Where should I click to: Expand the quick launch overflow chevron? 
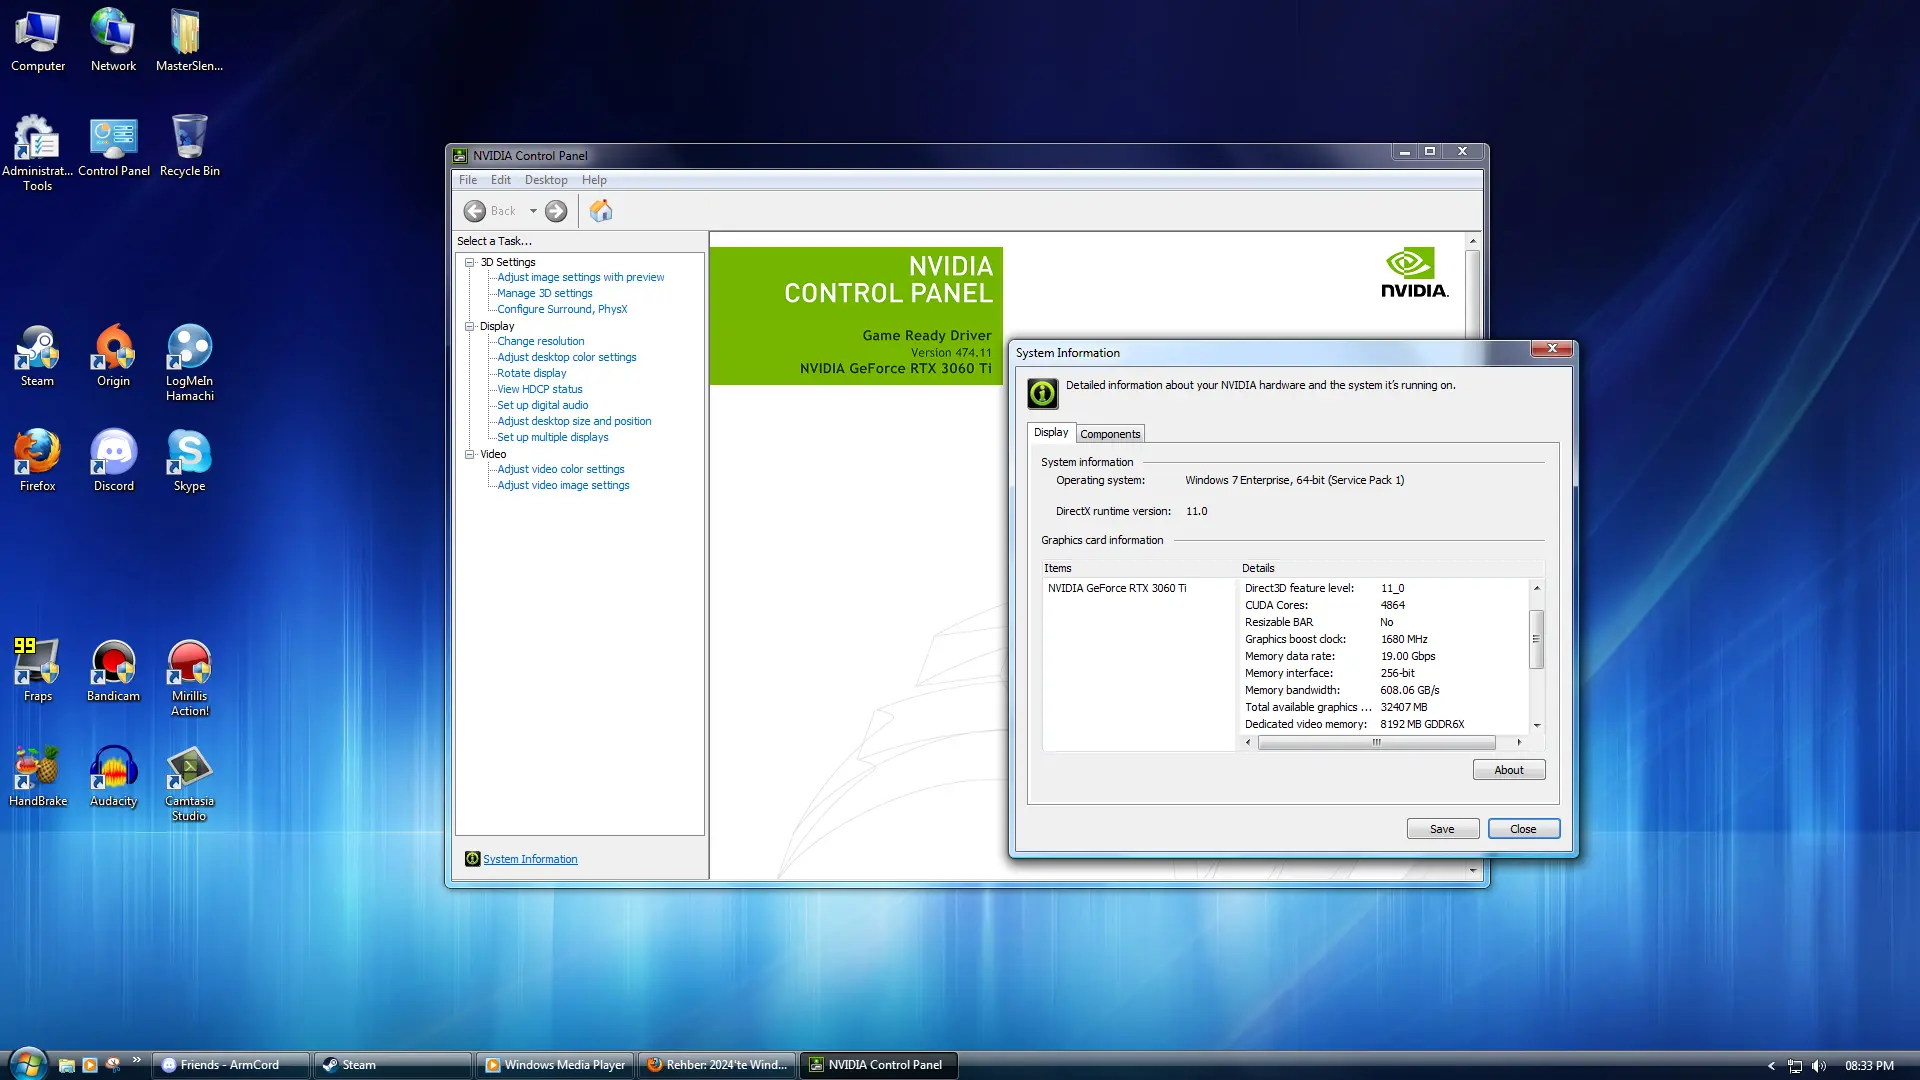(x=136, y=1060)
